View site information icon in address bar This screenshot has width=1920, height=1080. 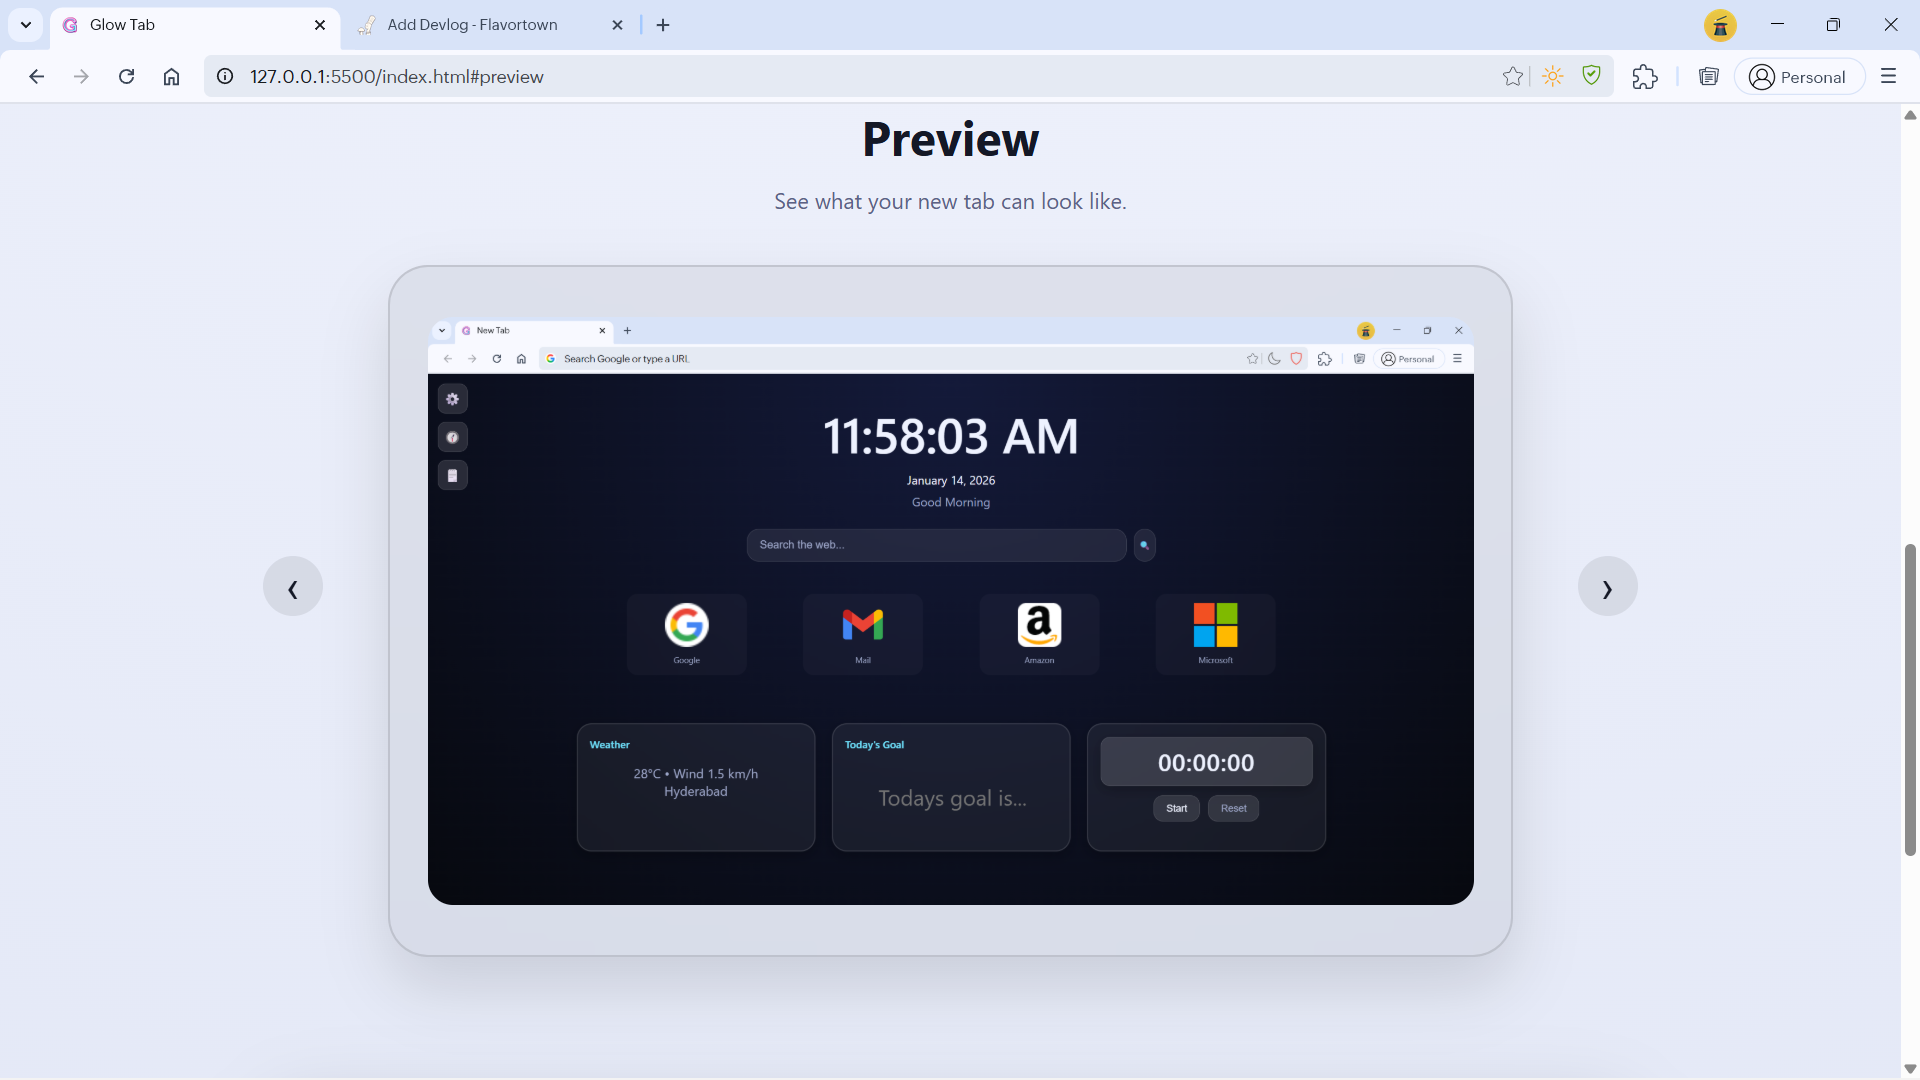(x=226, y=77)
